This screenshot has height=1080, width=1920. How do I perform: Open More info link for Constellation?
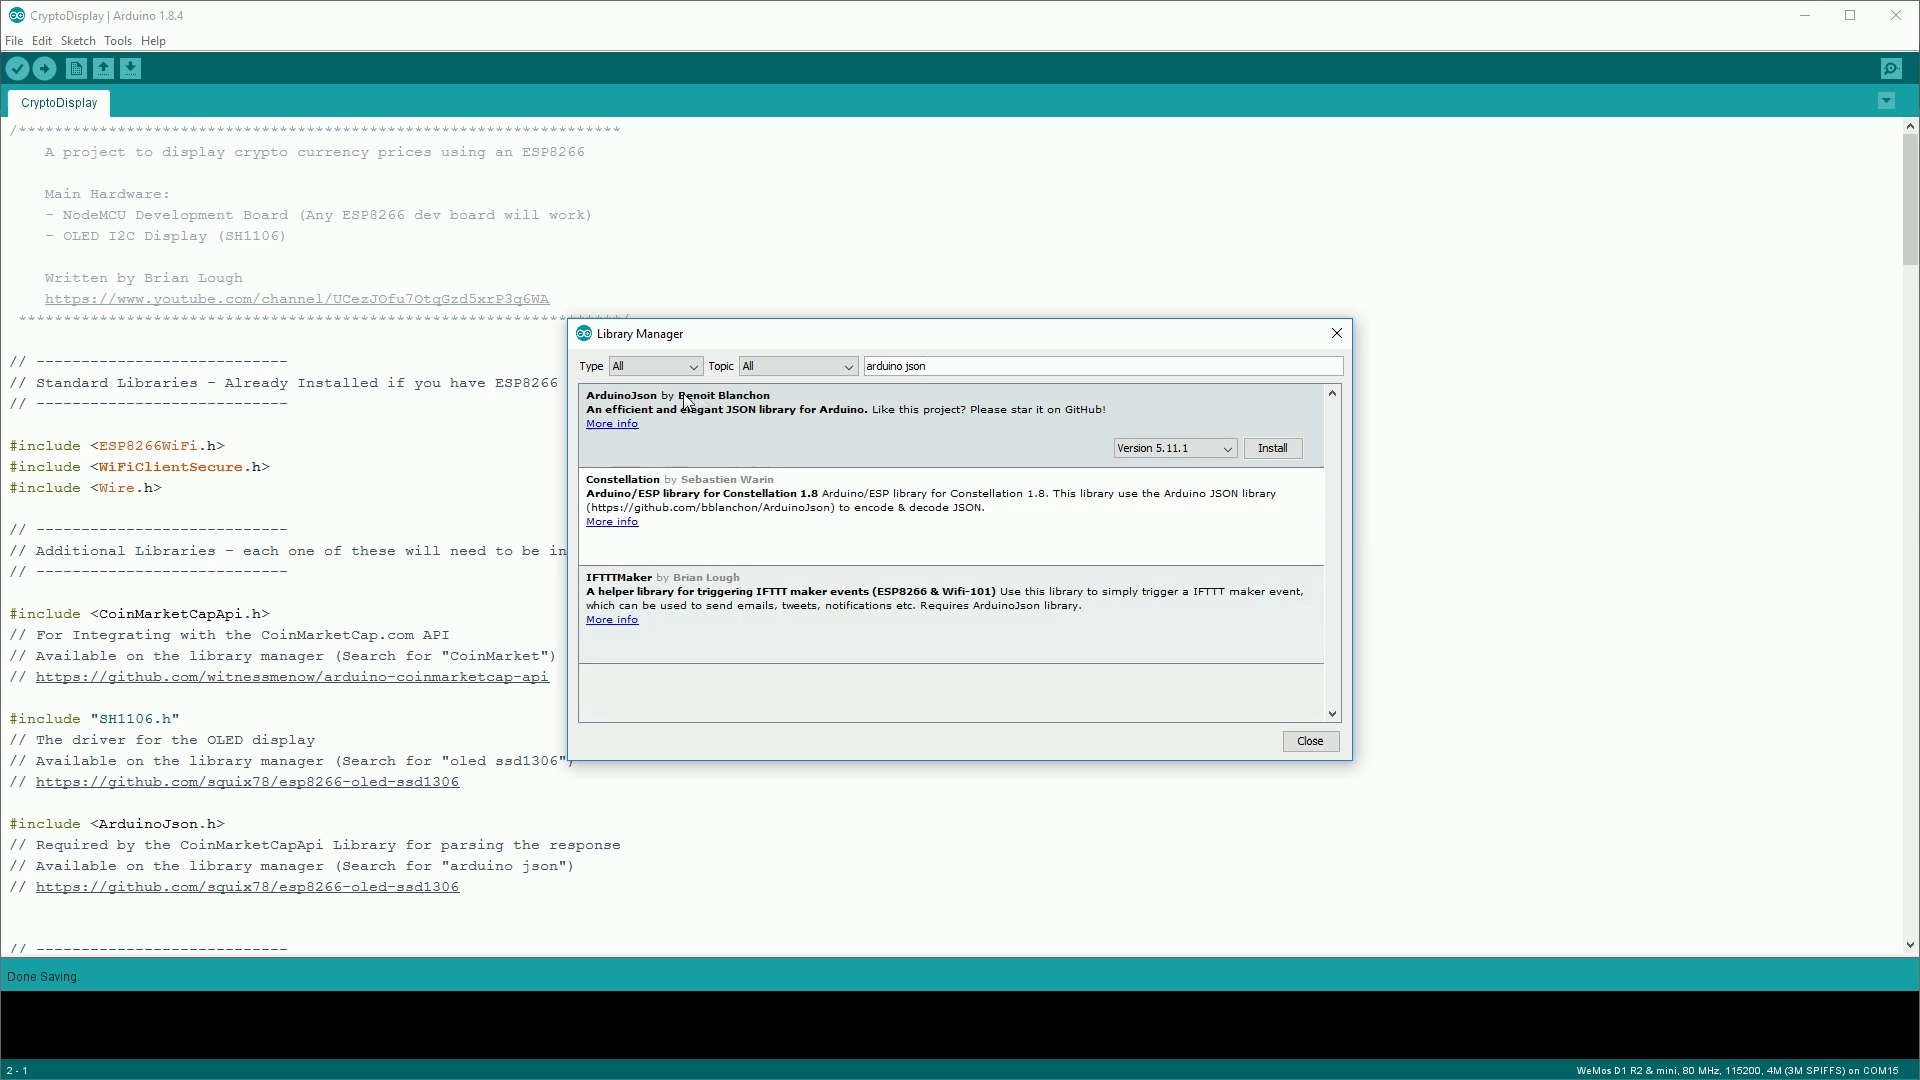[x=612, y=522]
